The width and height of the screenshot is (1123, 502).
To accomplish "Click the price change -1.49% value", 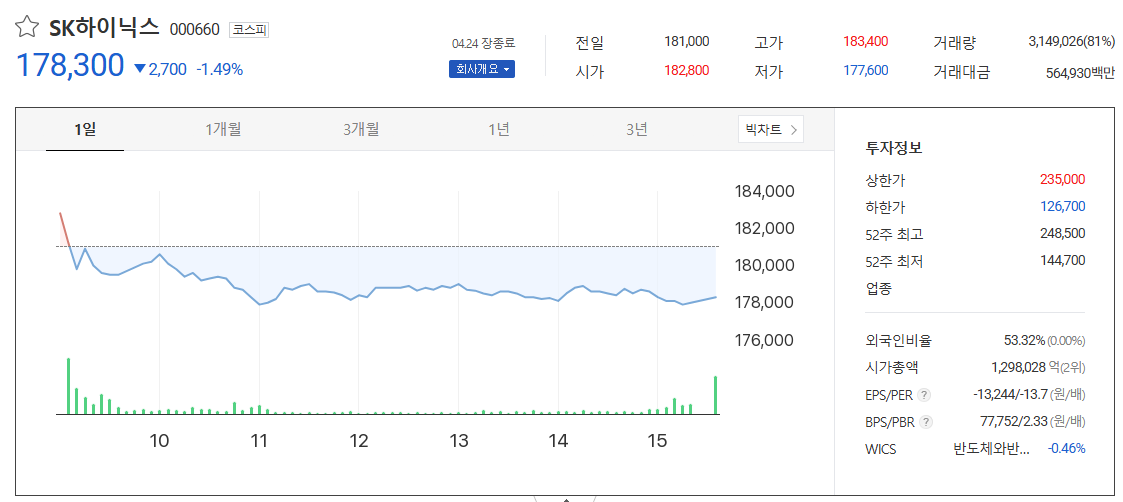I will (219, 69).
